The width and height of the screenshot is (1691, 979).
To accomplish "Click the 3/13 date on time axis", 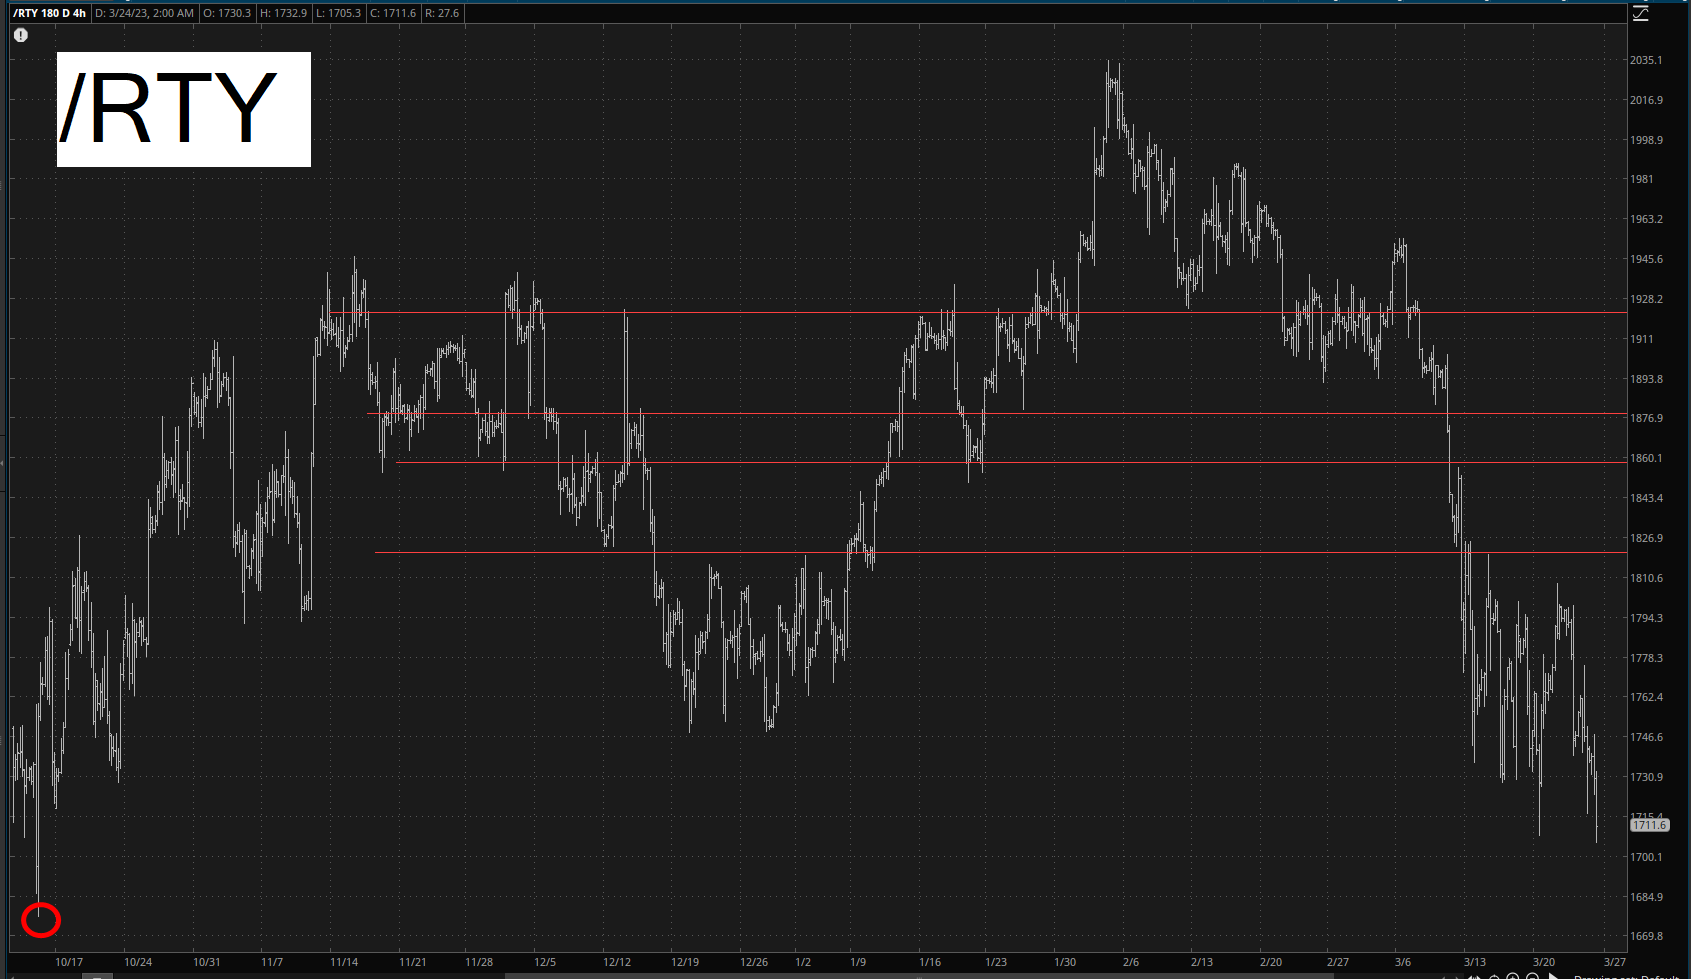I will pos(1474,962).
